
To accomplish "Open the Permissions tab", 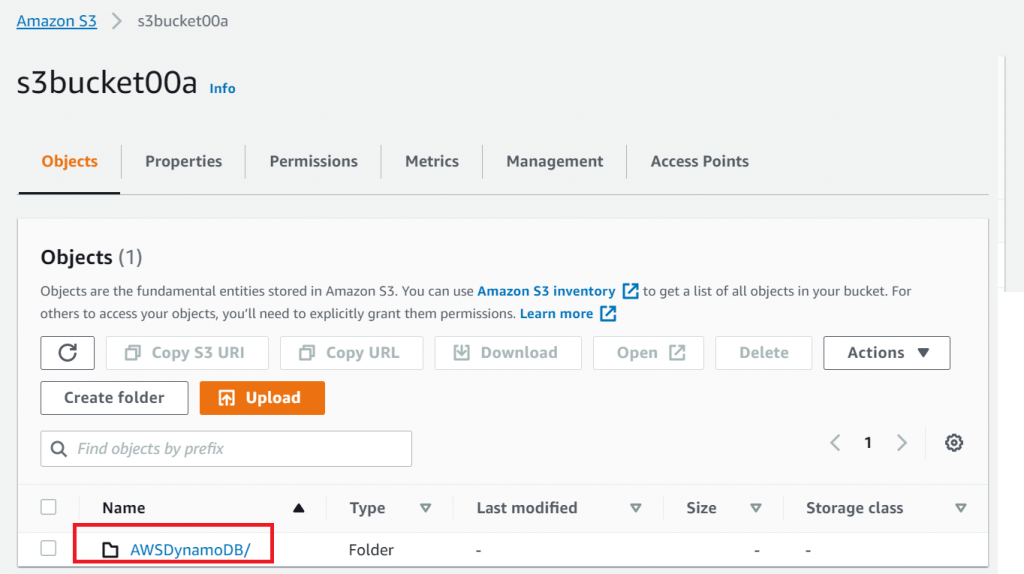I will [x=313, y=161].
